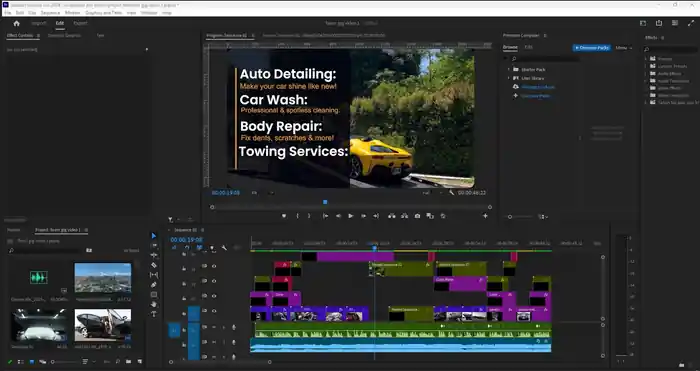Viewport: 700px width, 371px height.
Task: Select the Pen tool
Action: 154,285
